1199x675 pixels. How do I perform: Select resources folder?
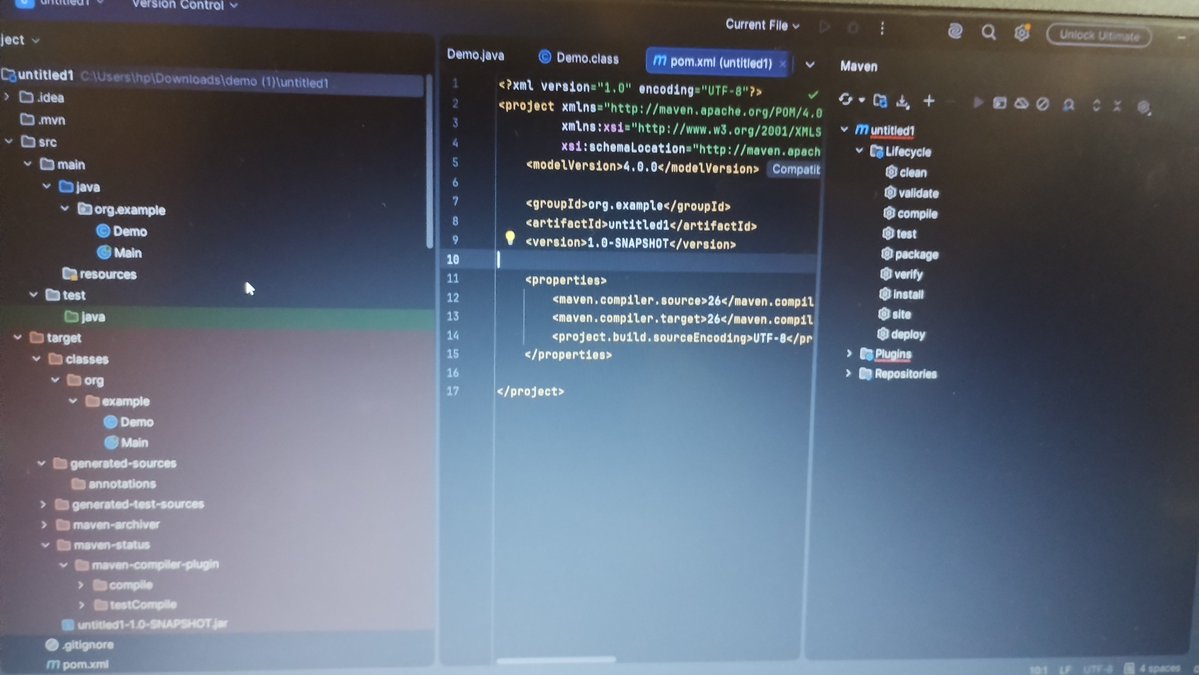point(99,274)
